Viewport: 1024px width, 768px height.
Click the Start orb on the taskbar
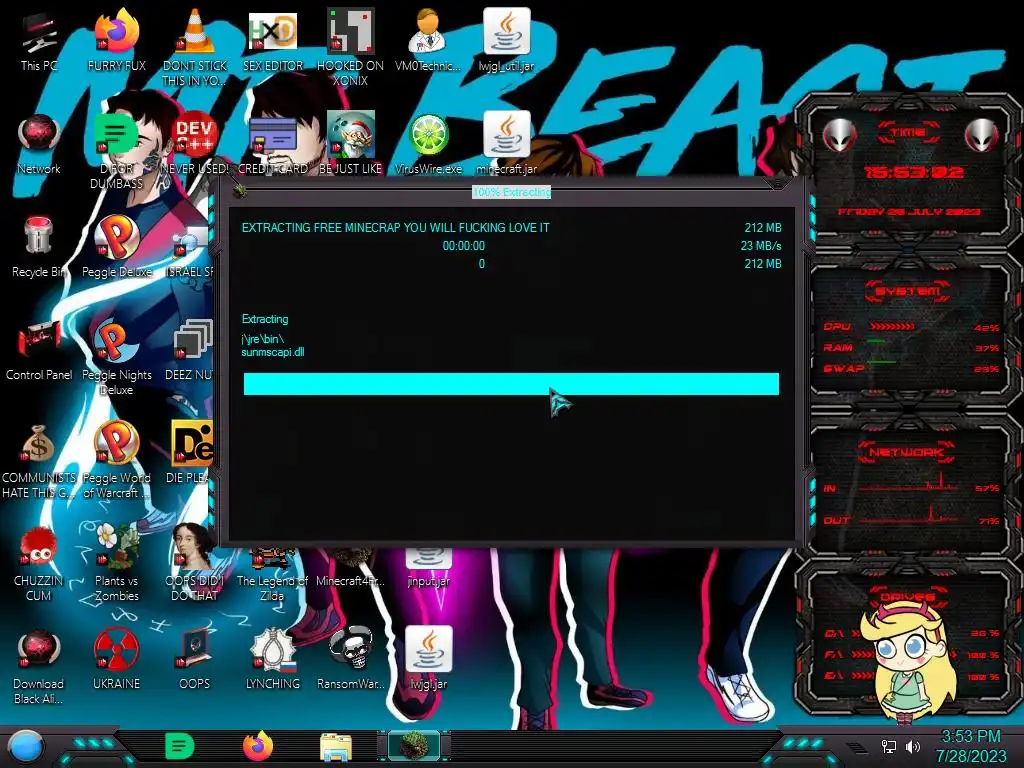pos(26,746)
